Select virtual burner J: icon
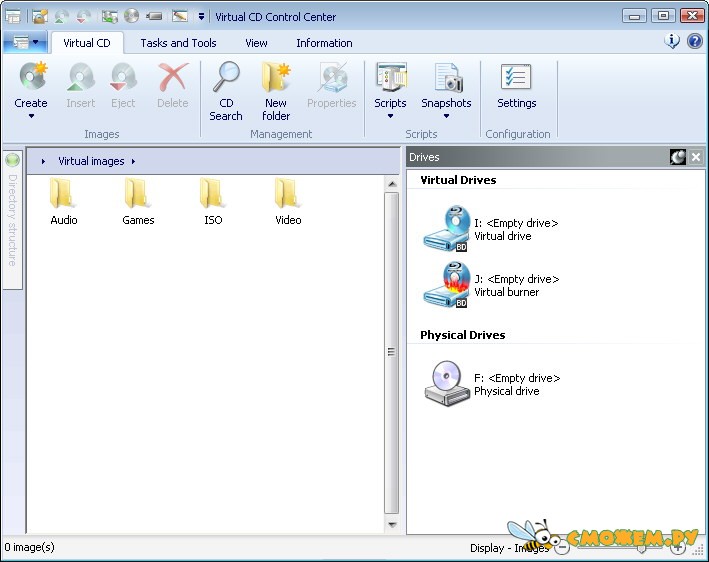 (447, 285)
